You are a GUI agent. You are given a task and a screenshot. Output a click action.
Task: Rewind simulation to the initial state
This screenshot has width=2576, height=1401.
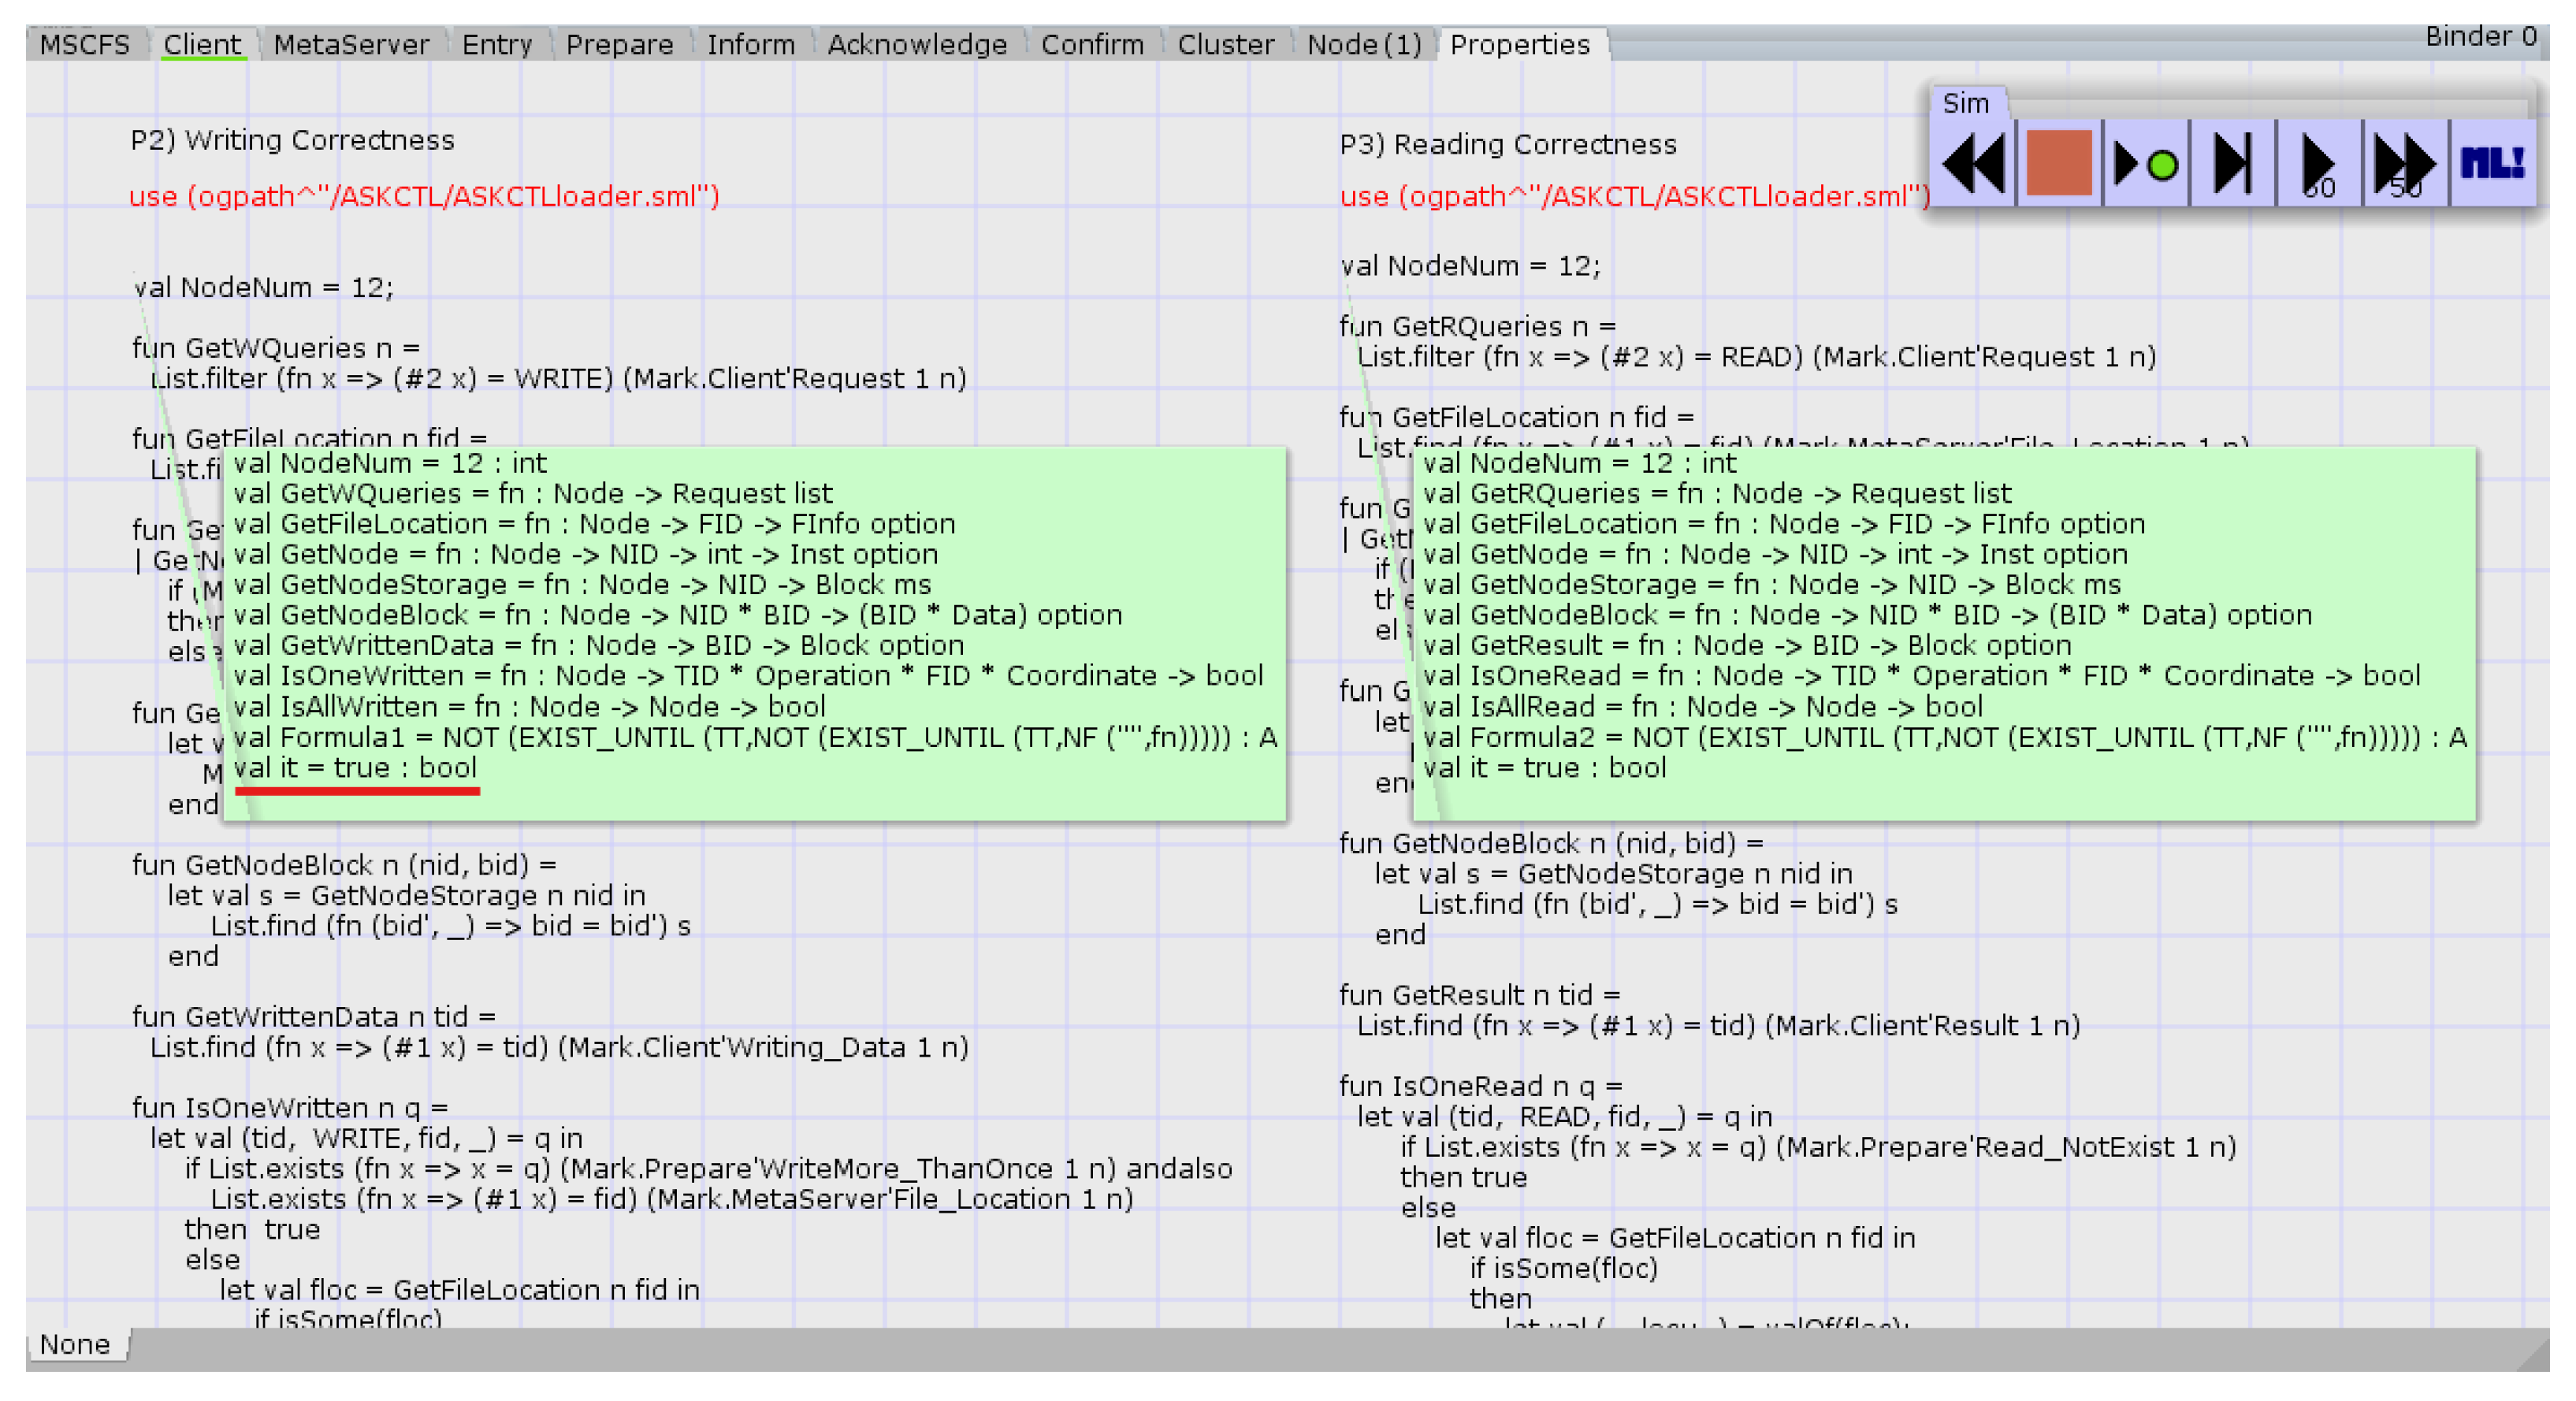1971,164
